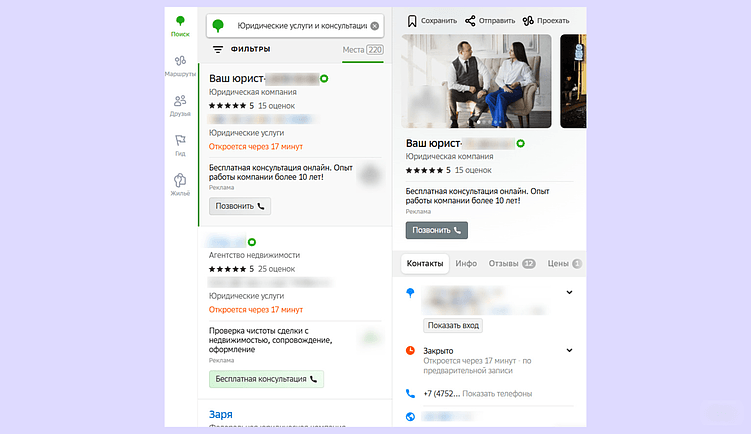Click the green verified badge in company card
The image size is (751, 434).
click(x=521, y=143)
